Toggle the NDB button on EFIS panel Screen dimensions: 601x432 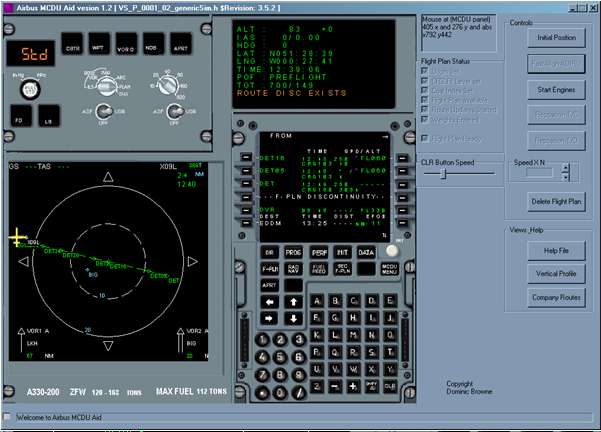click(153, 43)
